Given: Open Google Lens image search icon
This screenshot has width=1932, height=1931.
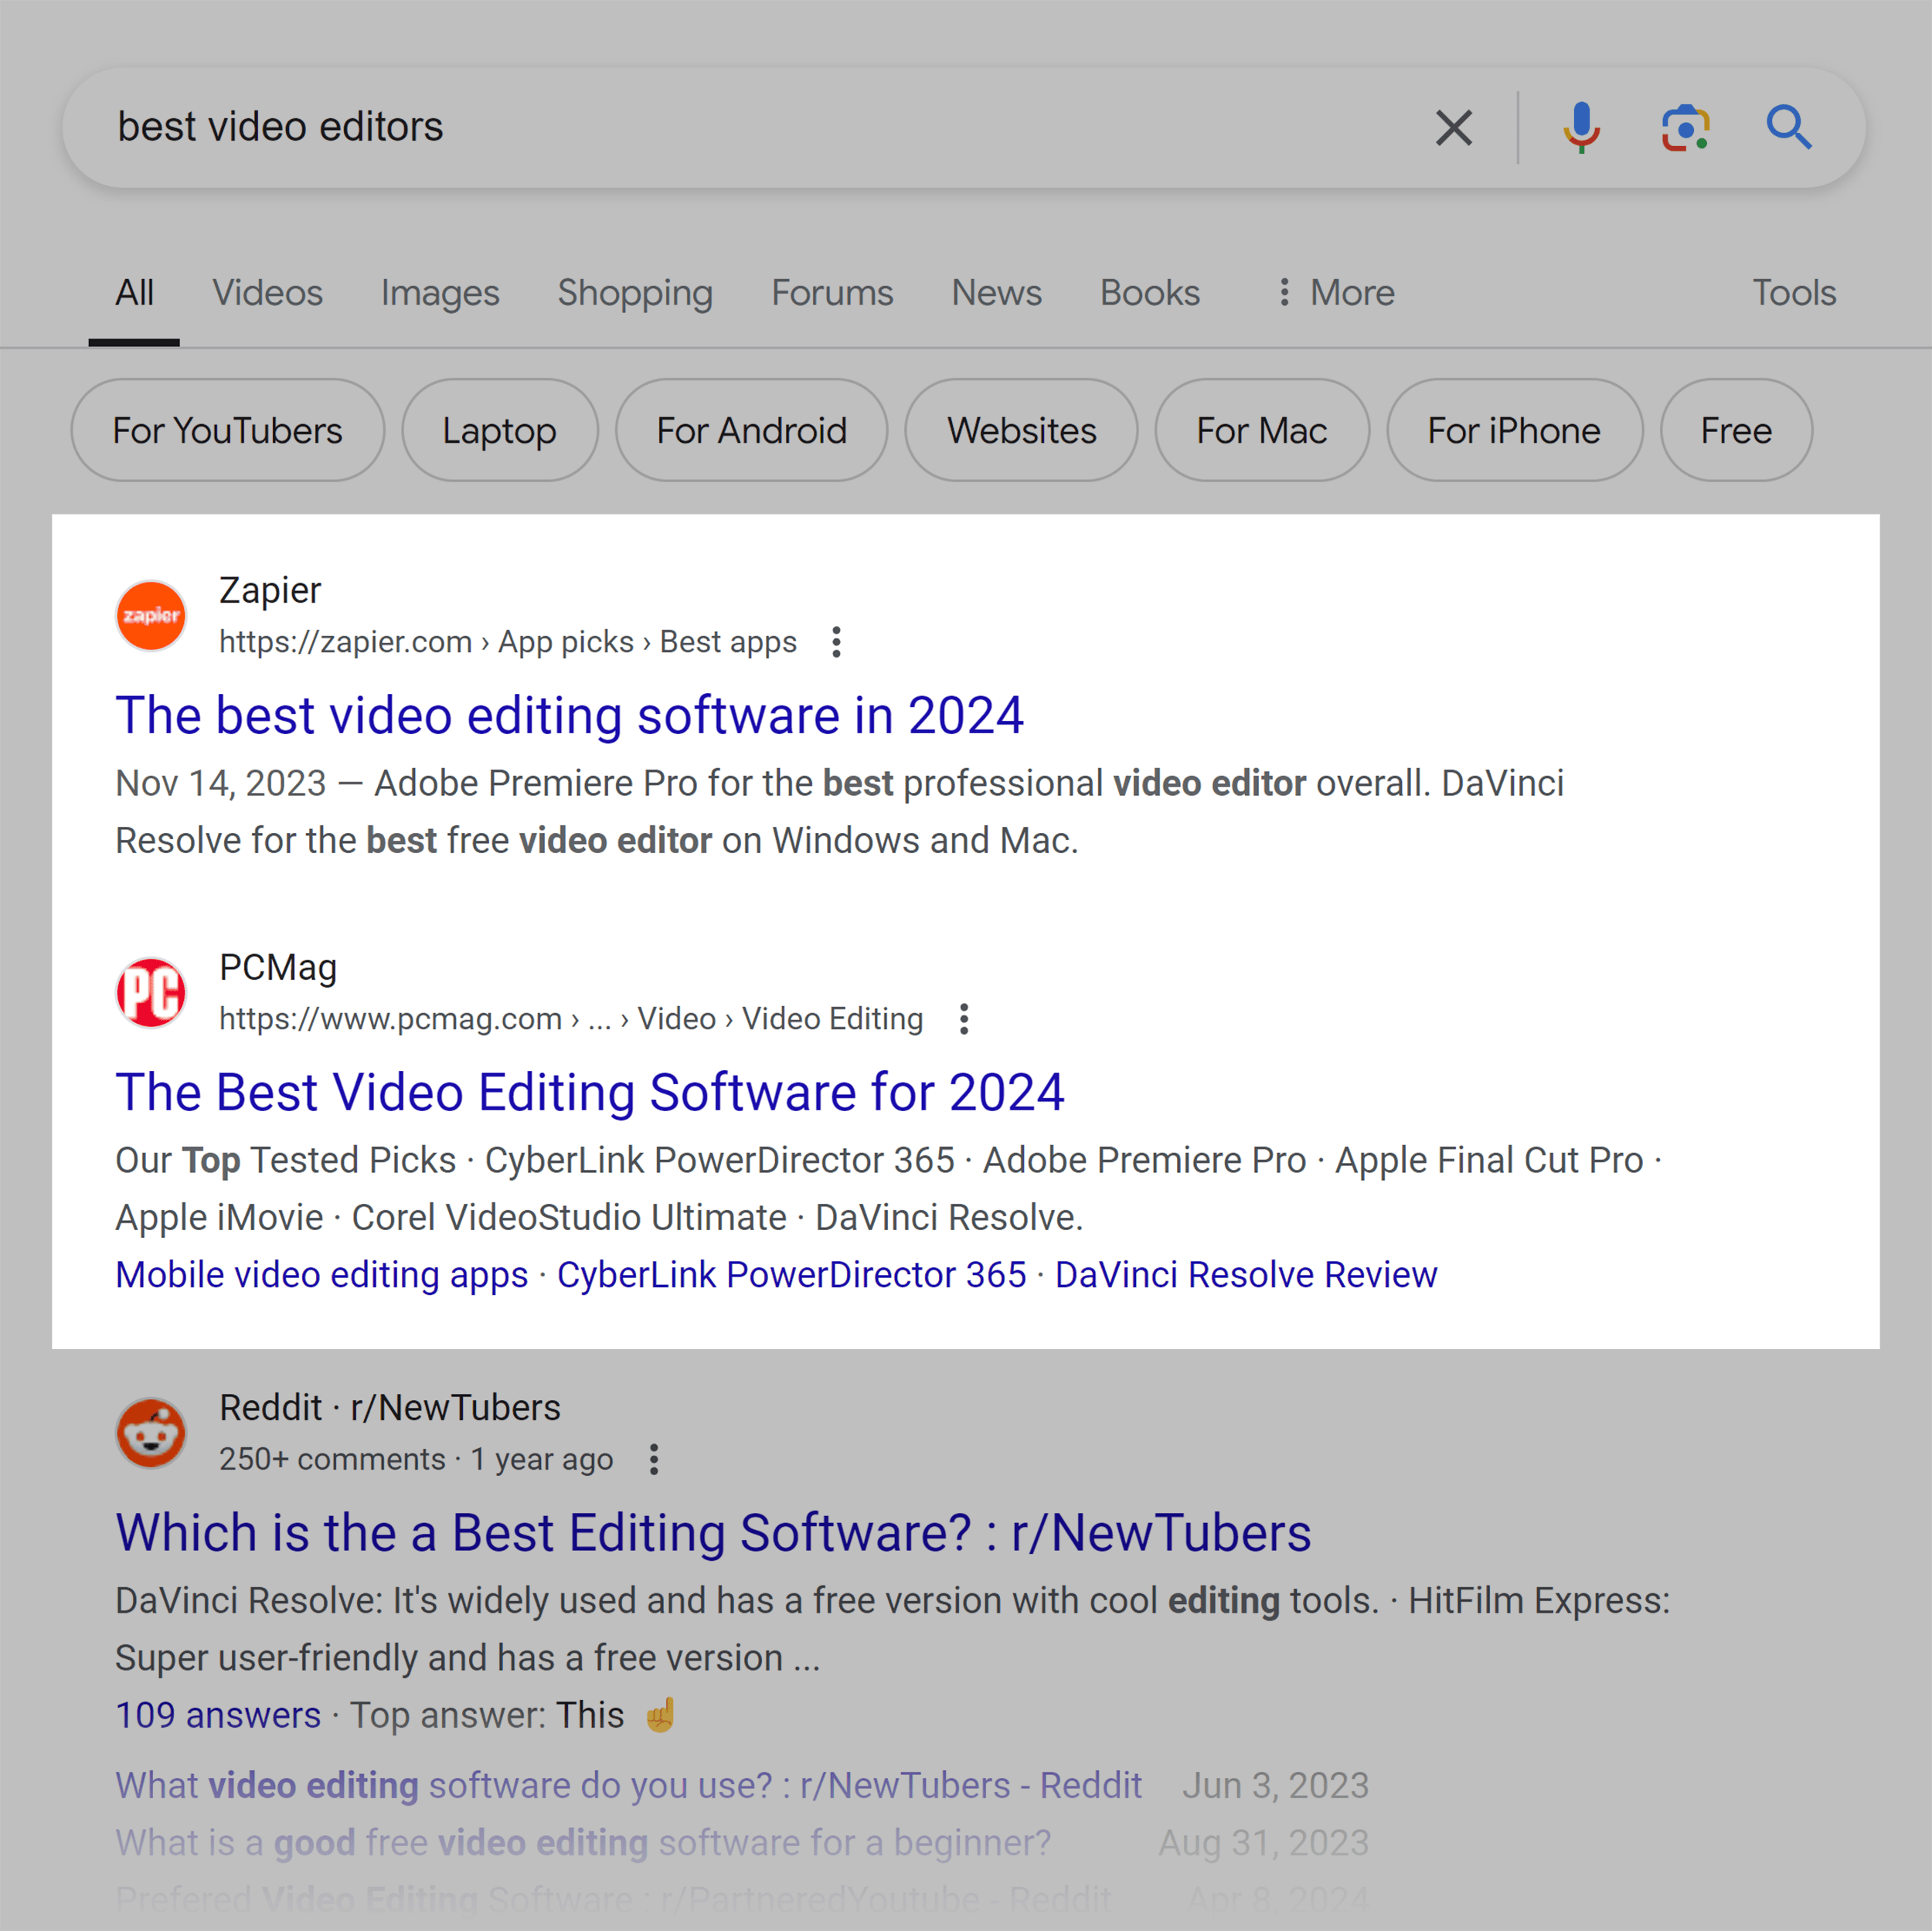Looking at the screenshot, I should (x=1685, y=128).
